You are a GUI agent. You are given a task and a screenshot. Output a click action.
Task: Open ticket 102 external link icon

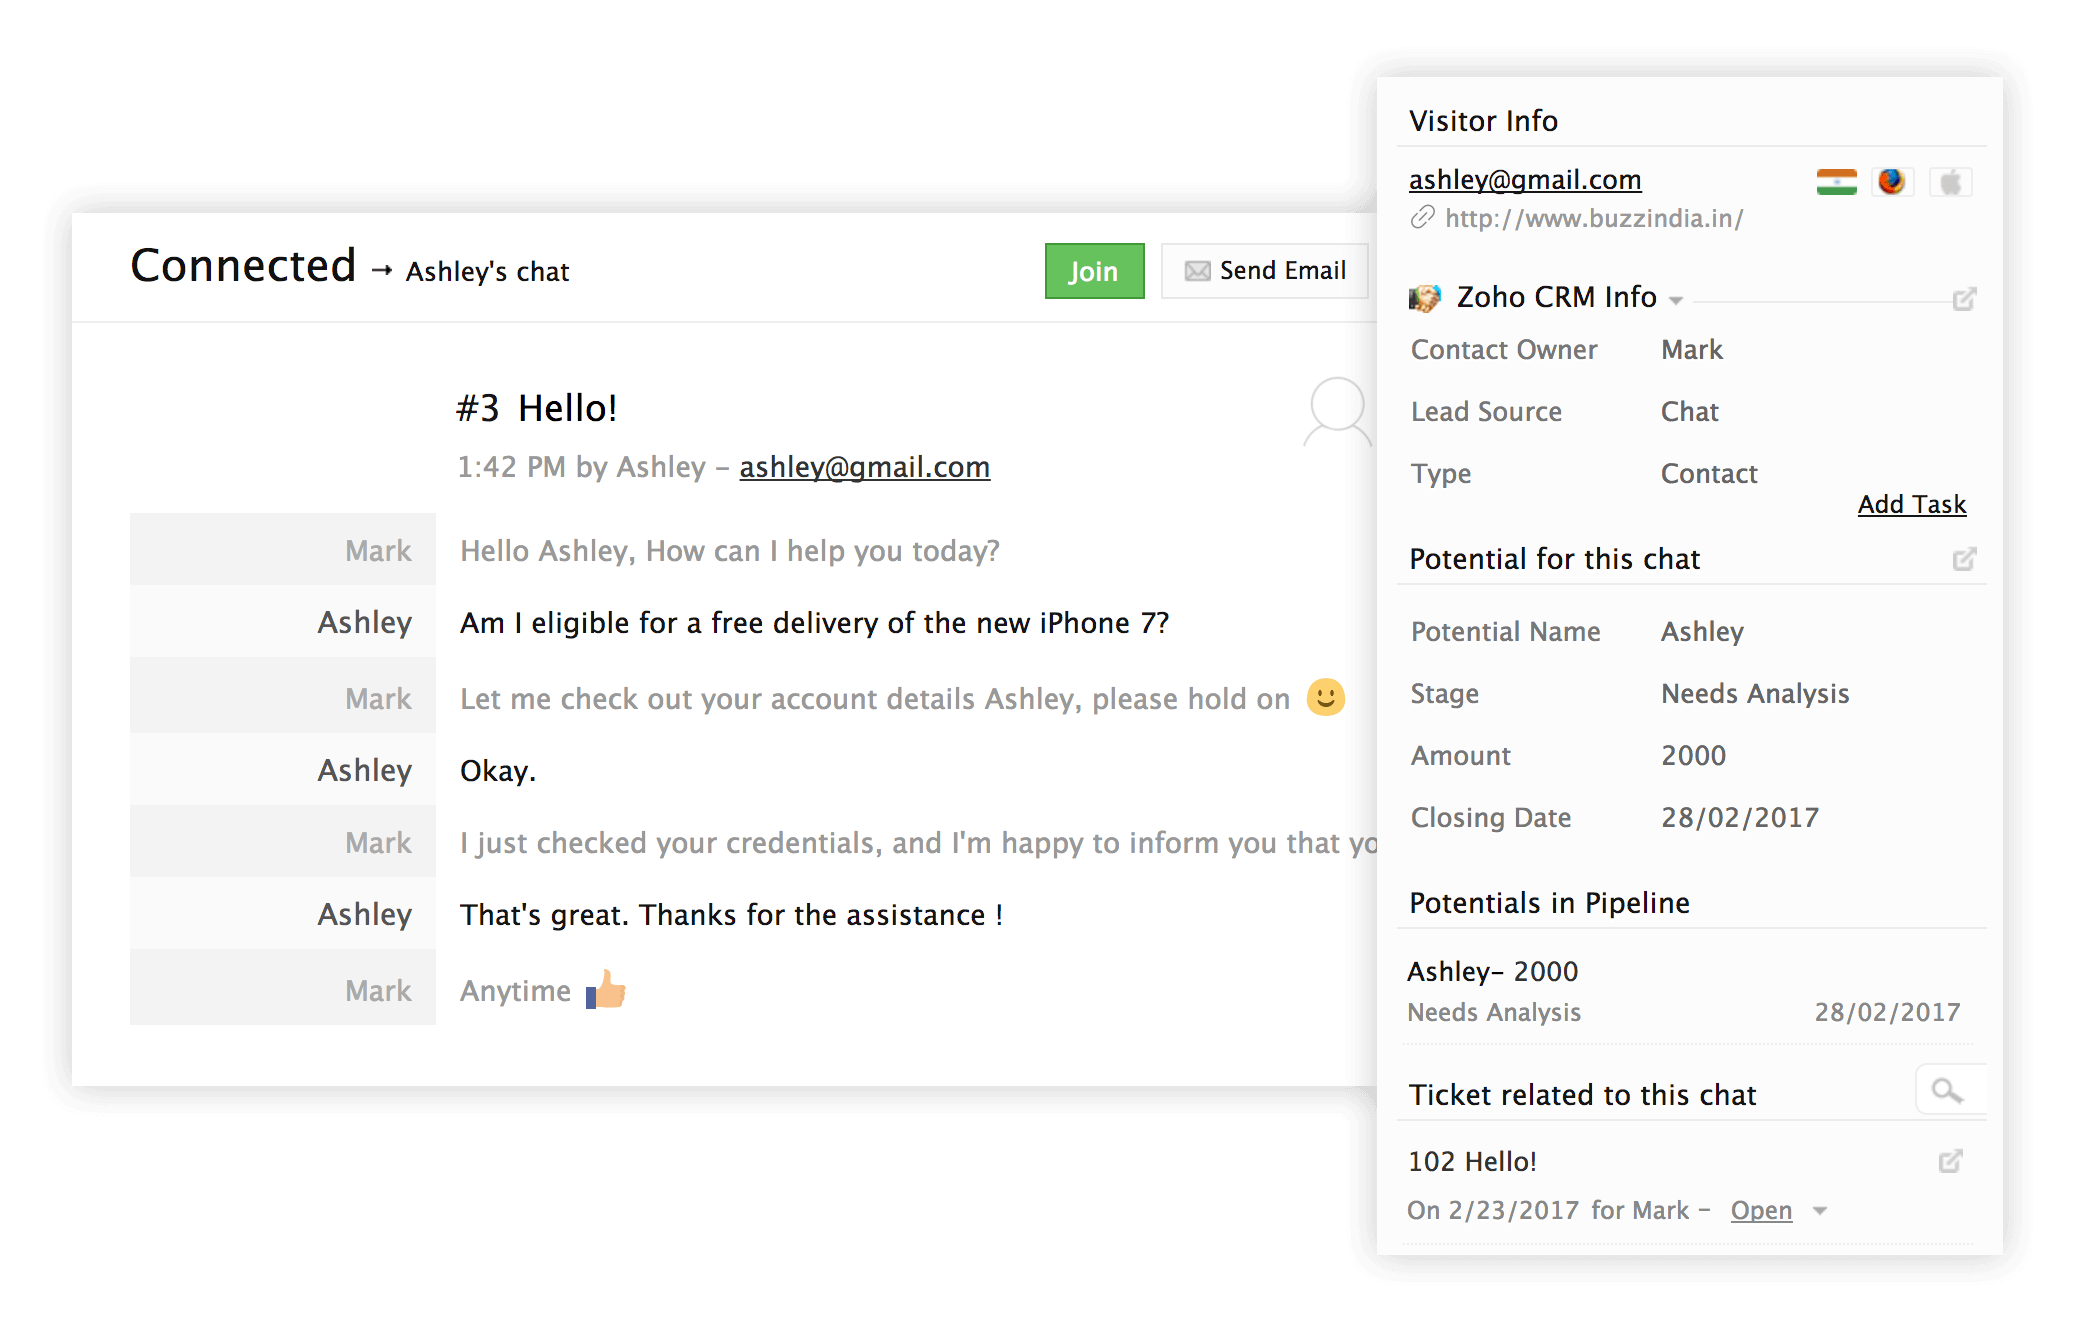(1950, 1161)
